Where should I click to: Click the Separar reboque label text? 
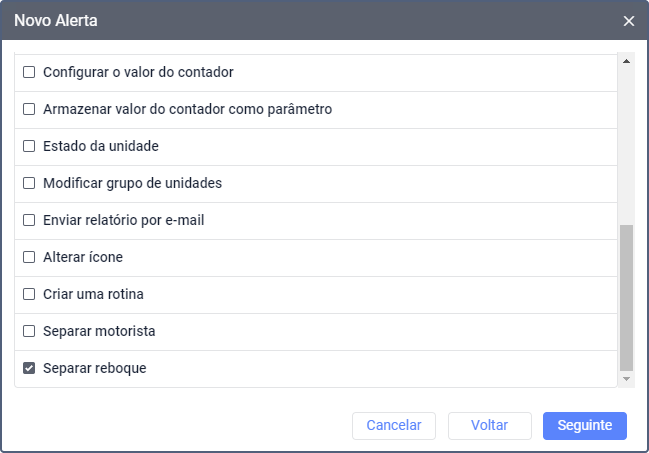click(95, 368)
